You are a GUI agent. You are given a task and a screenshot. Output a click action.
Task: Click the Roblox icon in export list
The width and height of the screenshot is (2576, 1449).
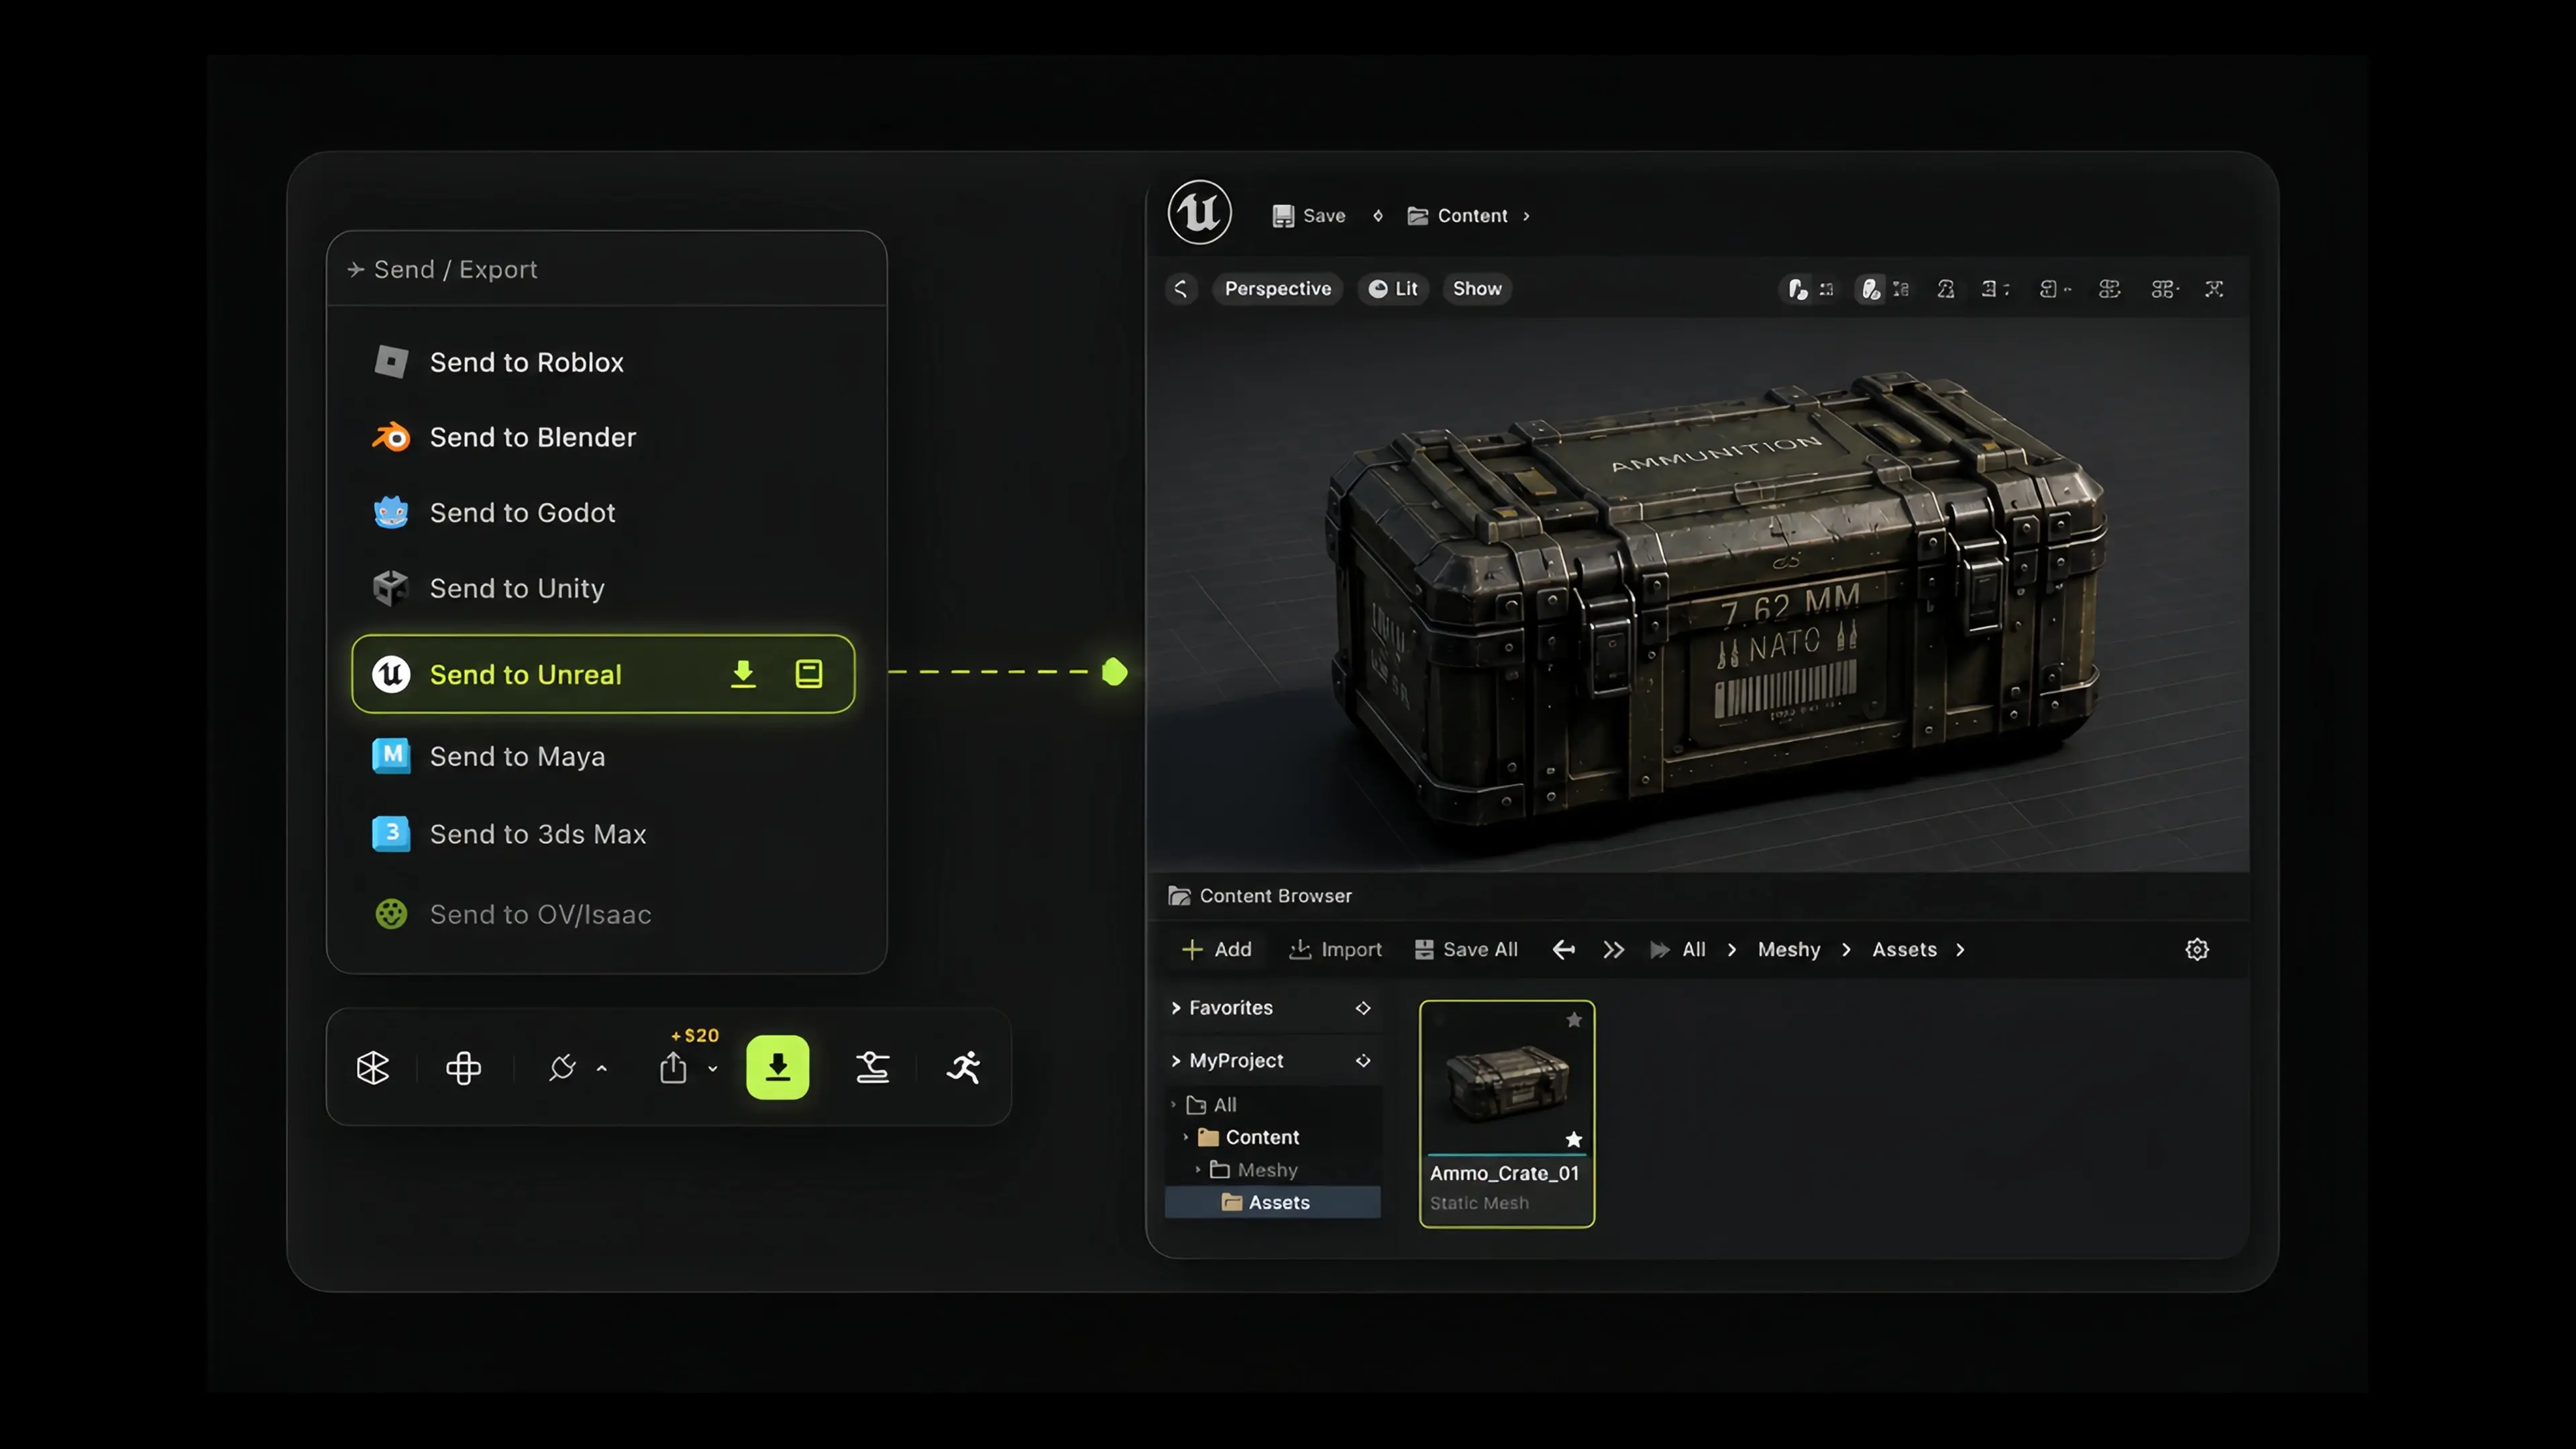[391, 362]
